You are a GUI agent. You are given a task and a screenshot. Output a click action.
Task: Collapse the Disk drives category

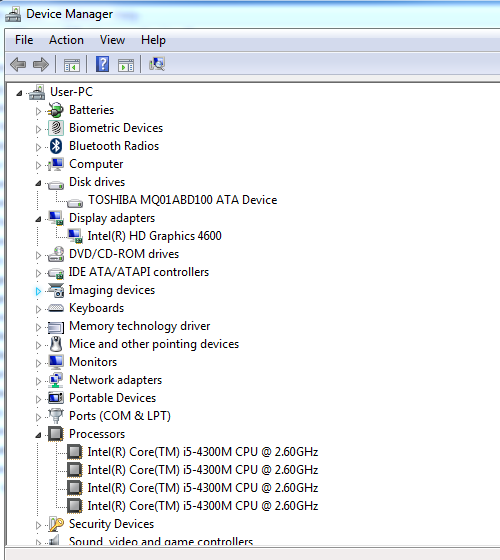[x=38, y=183]
